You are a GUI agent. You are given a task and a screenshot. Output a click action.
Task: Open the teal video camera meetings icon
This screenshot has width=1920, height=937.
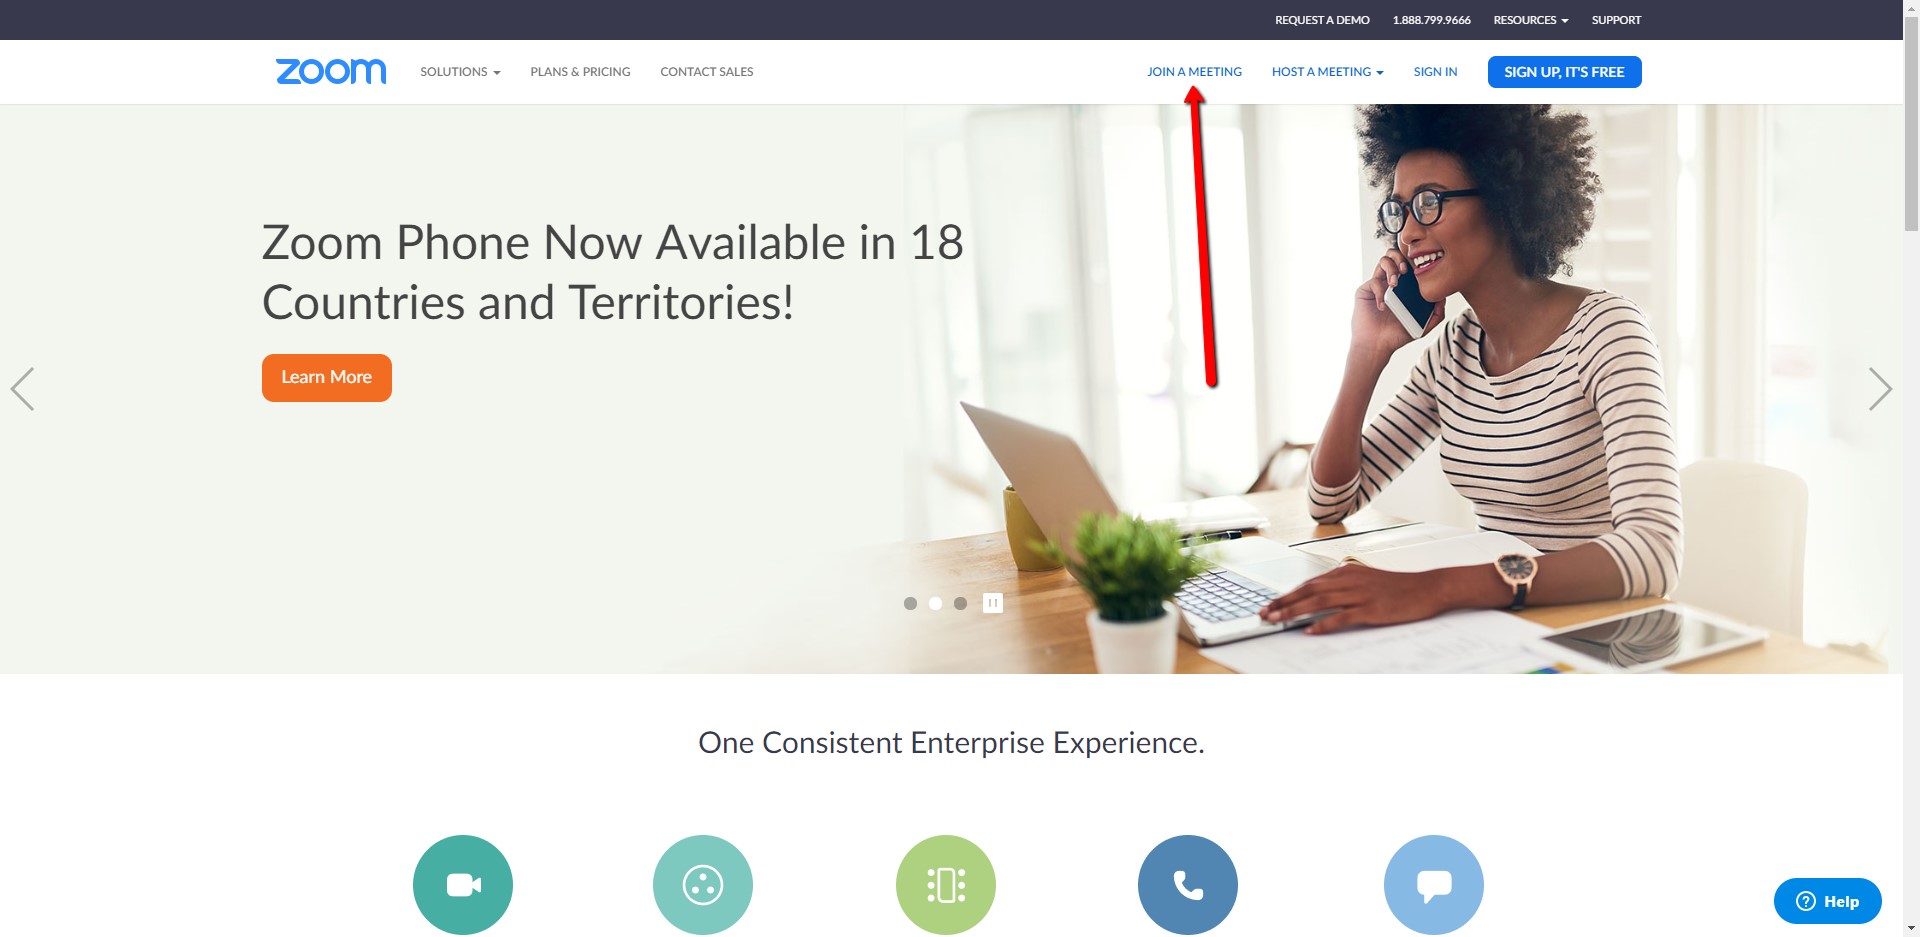(x=463, y=885)
